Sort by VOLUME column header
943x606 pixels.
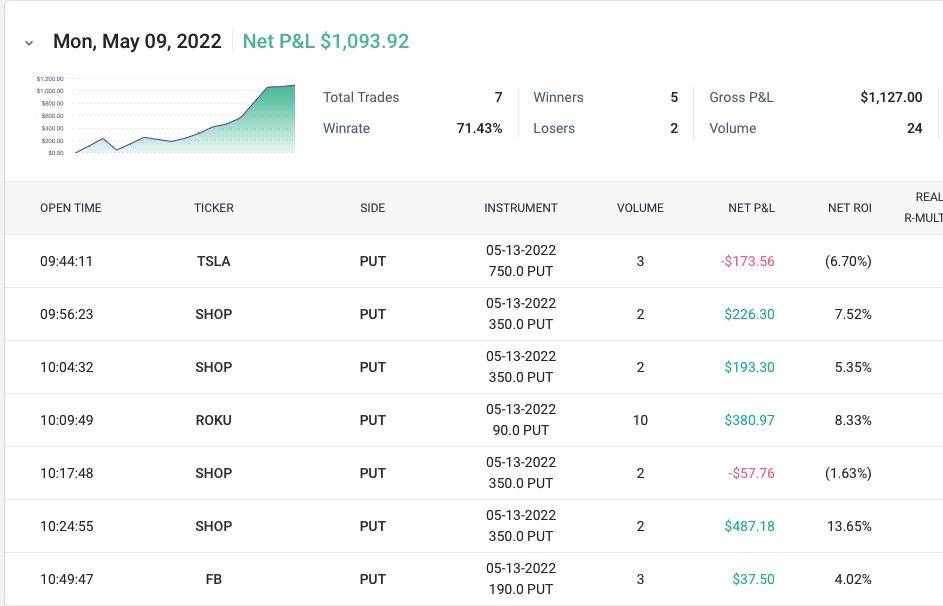coord(640,208)
